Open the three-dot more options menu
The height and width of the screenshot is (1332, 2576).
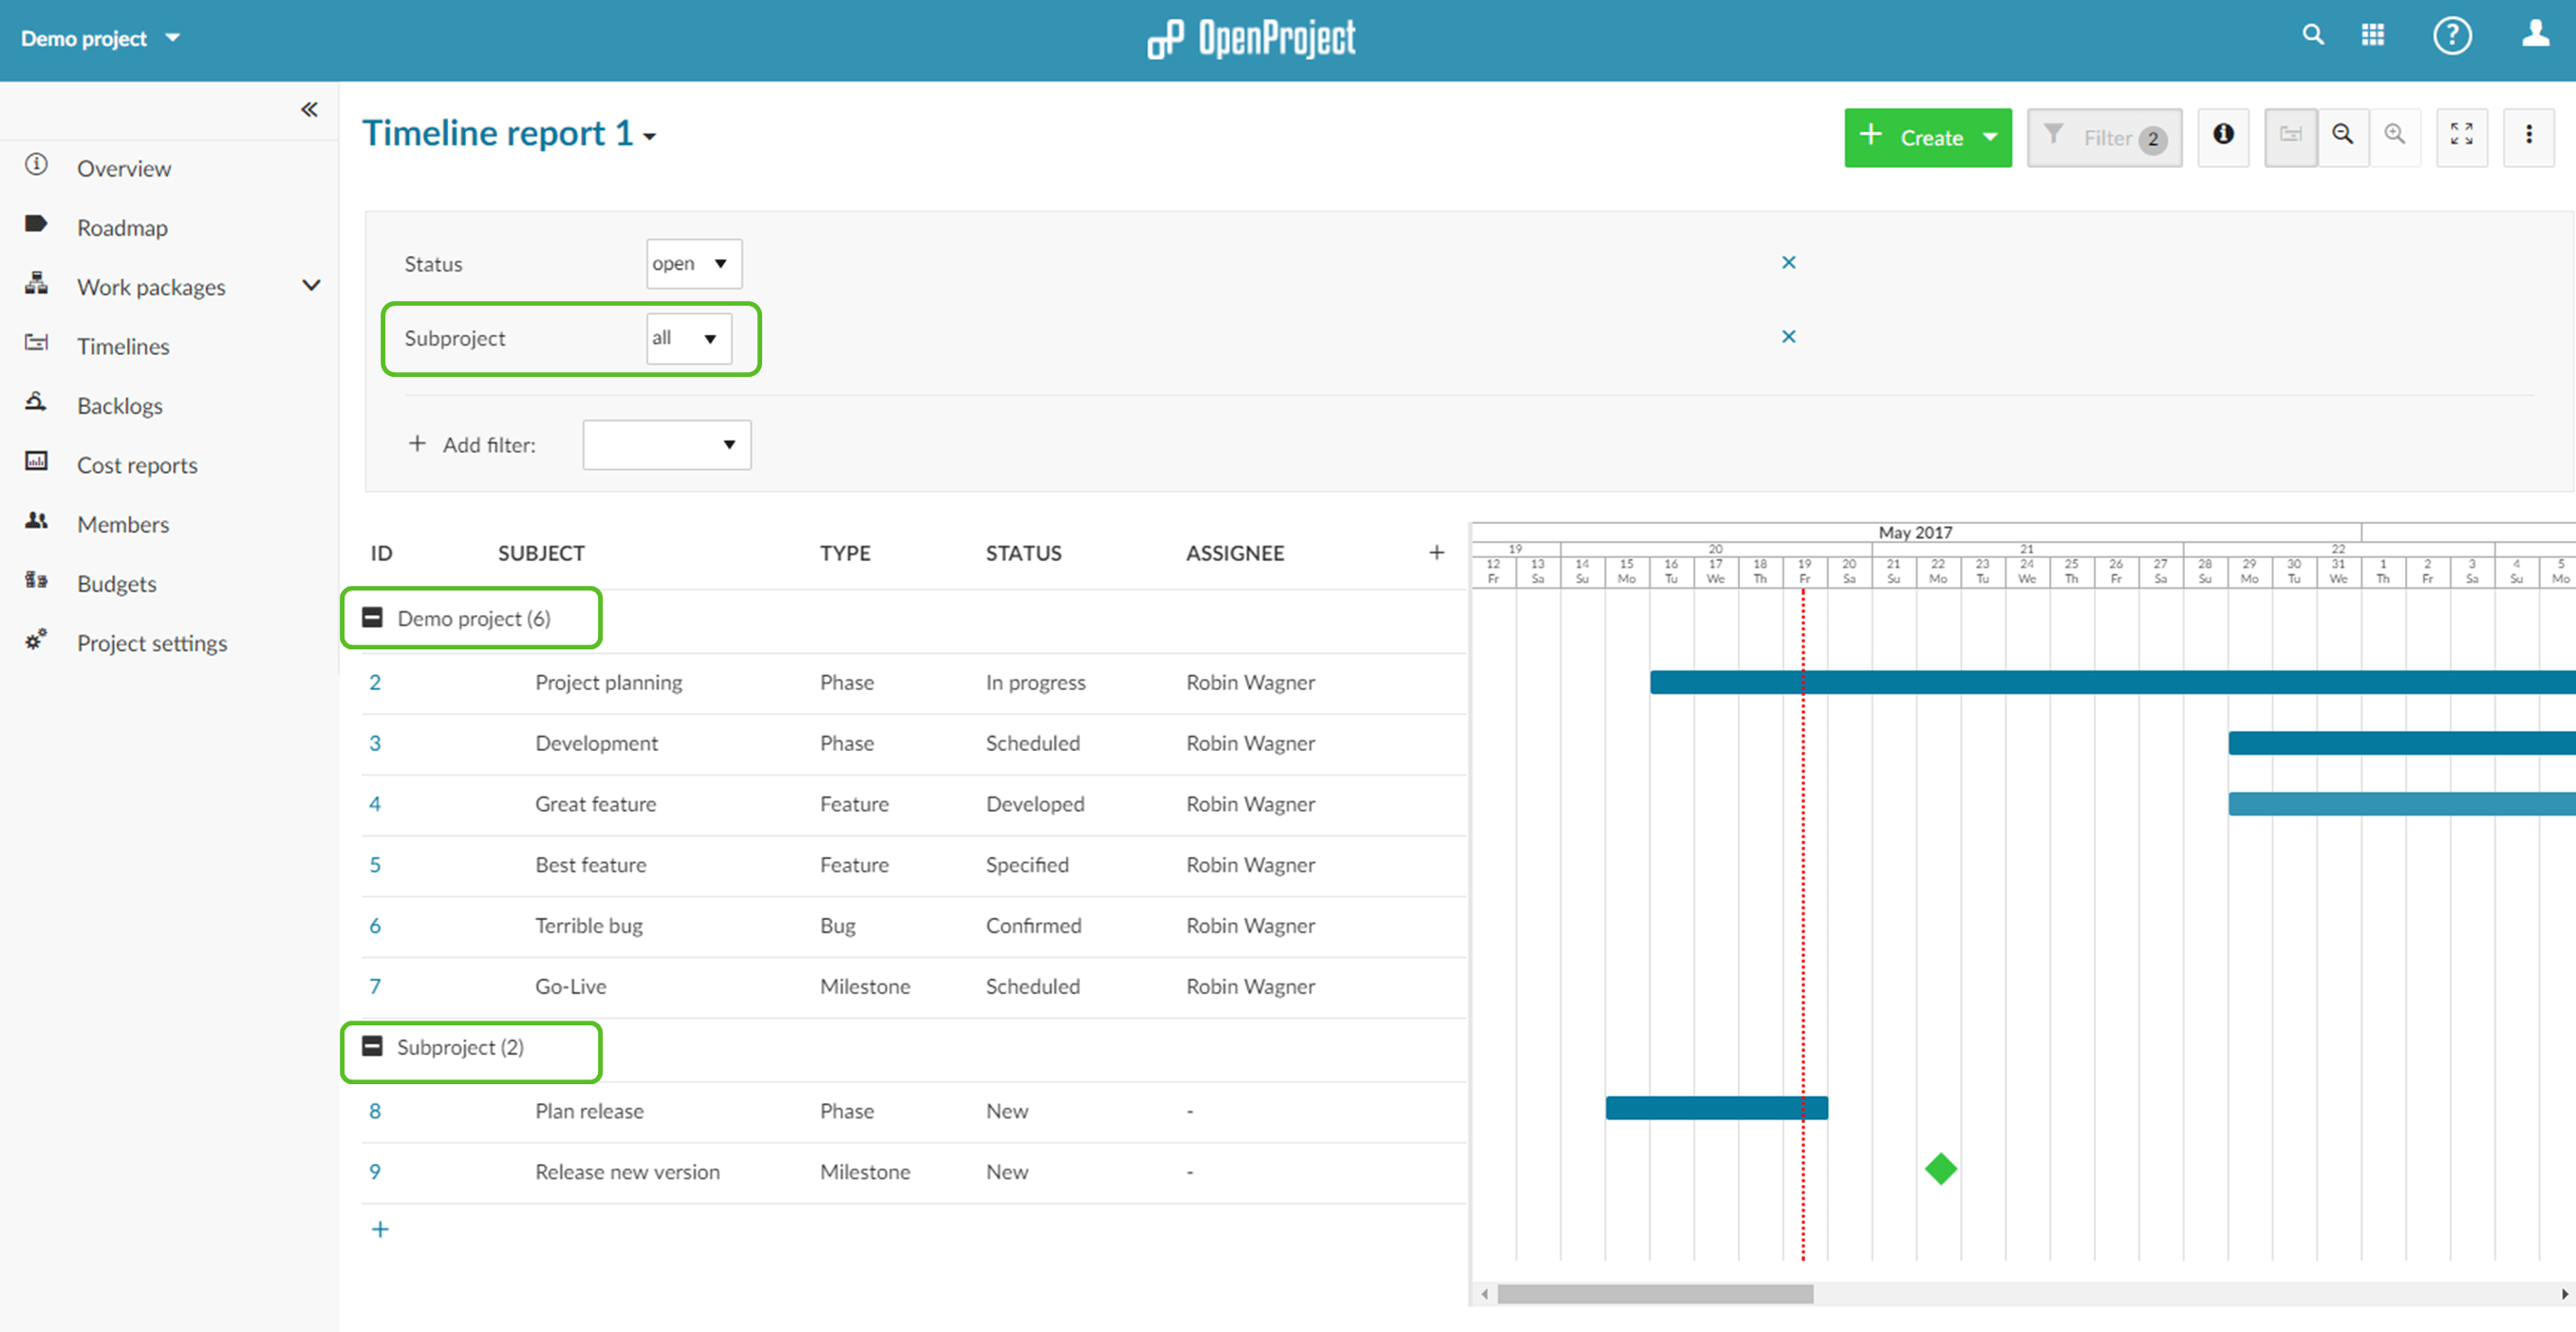coord(2528,135)
